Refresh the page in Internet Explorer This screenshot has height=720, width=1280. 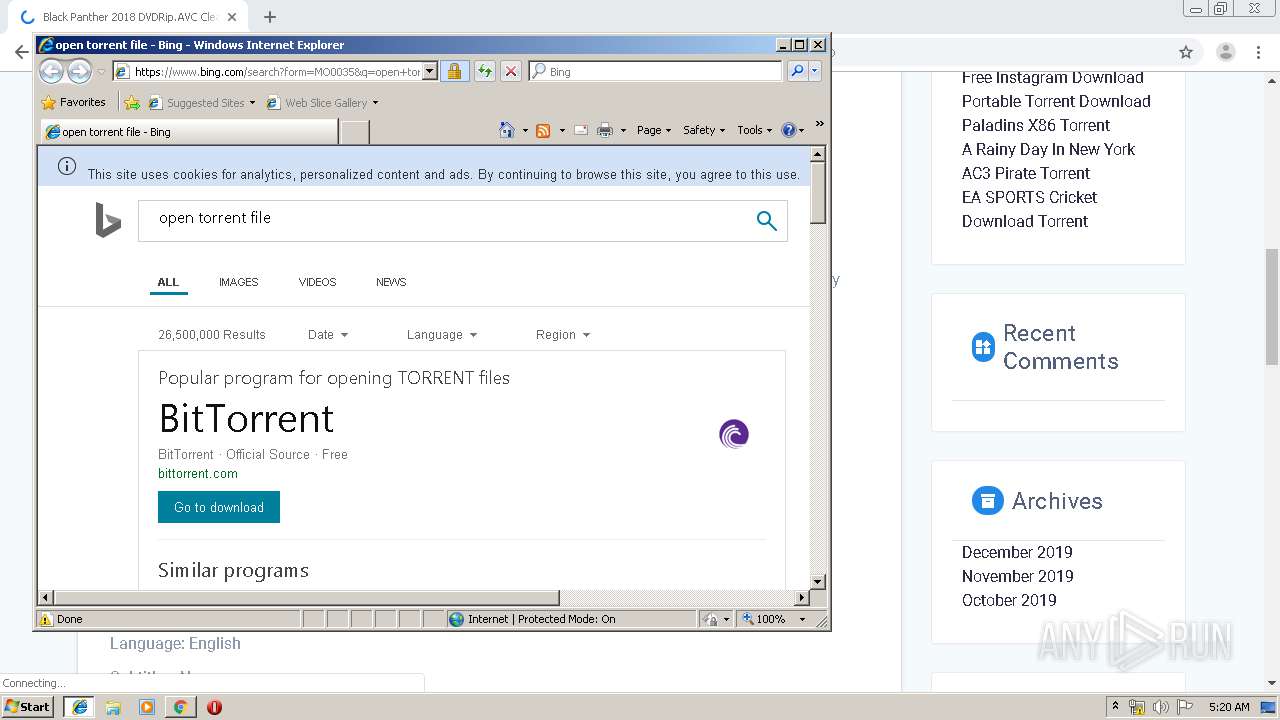(484, 71)
